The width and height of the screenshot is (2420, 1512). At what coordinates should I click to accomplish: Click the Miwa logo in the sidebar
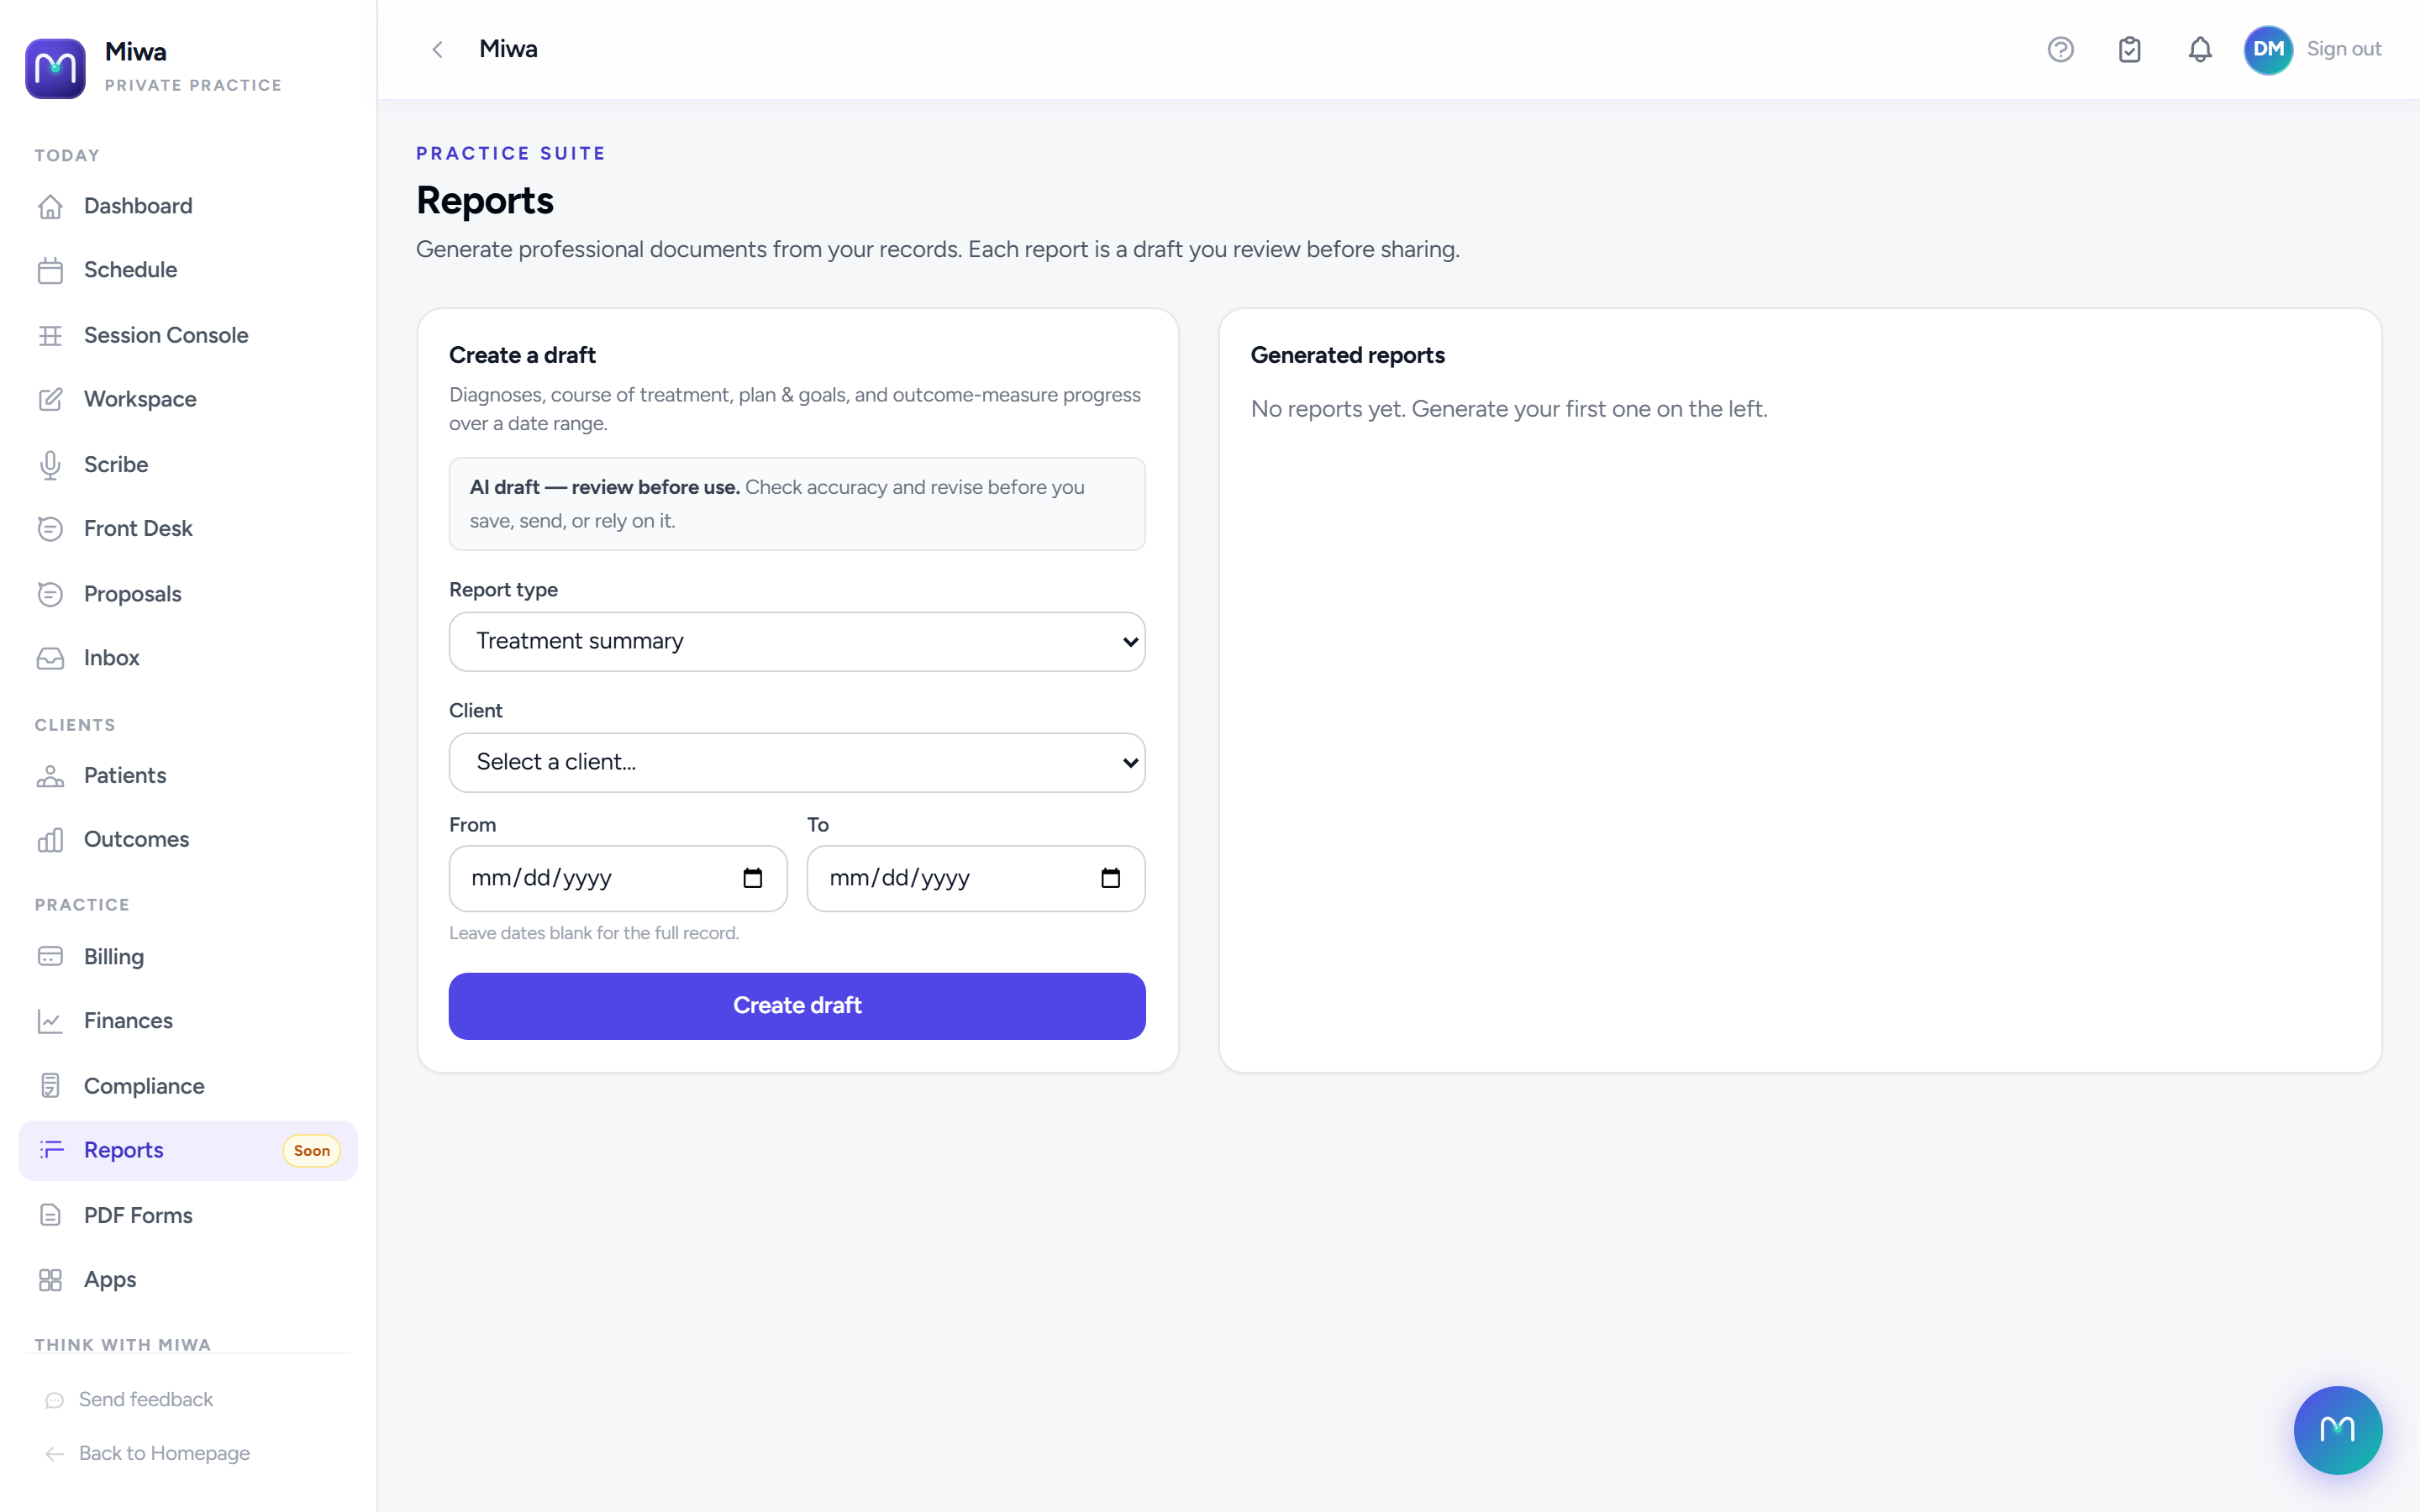pyautogui.click(x=55, y=68)
